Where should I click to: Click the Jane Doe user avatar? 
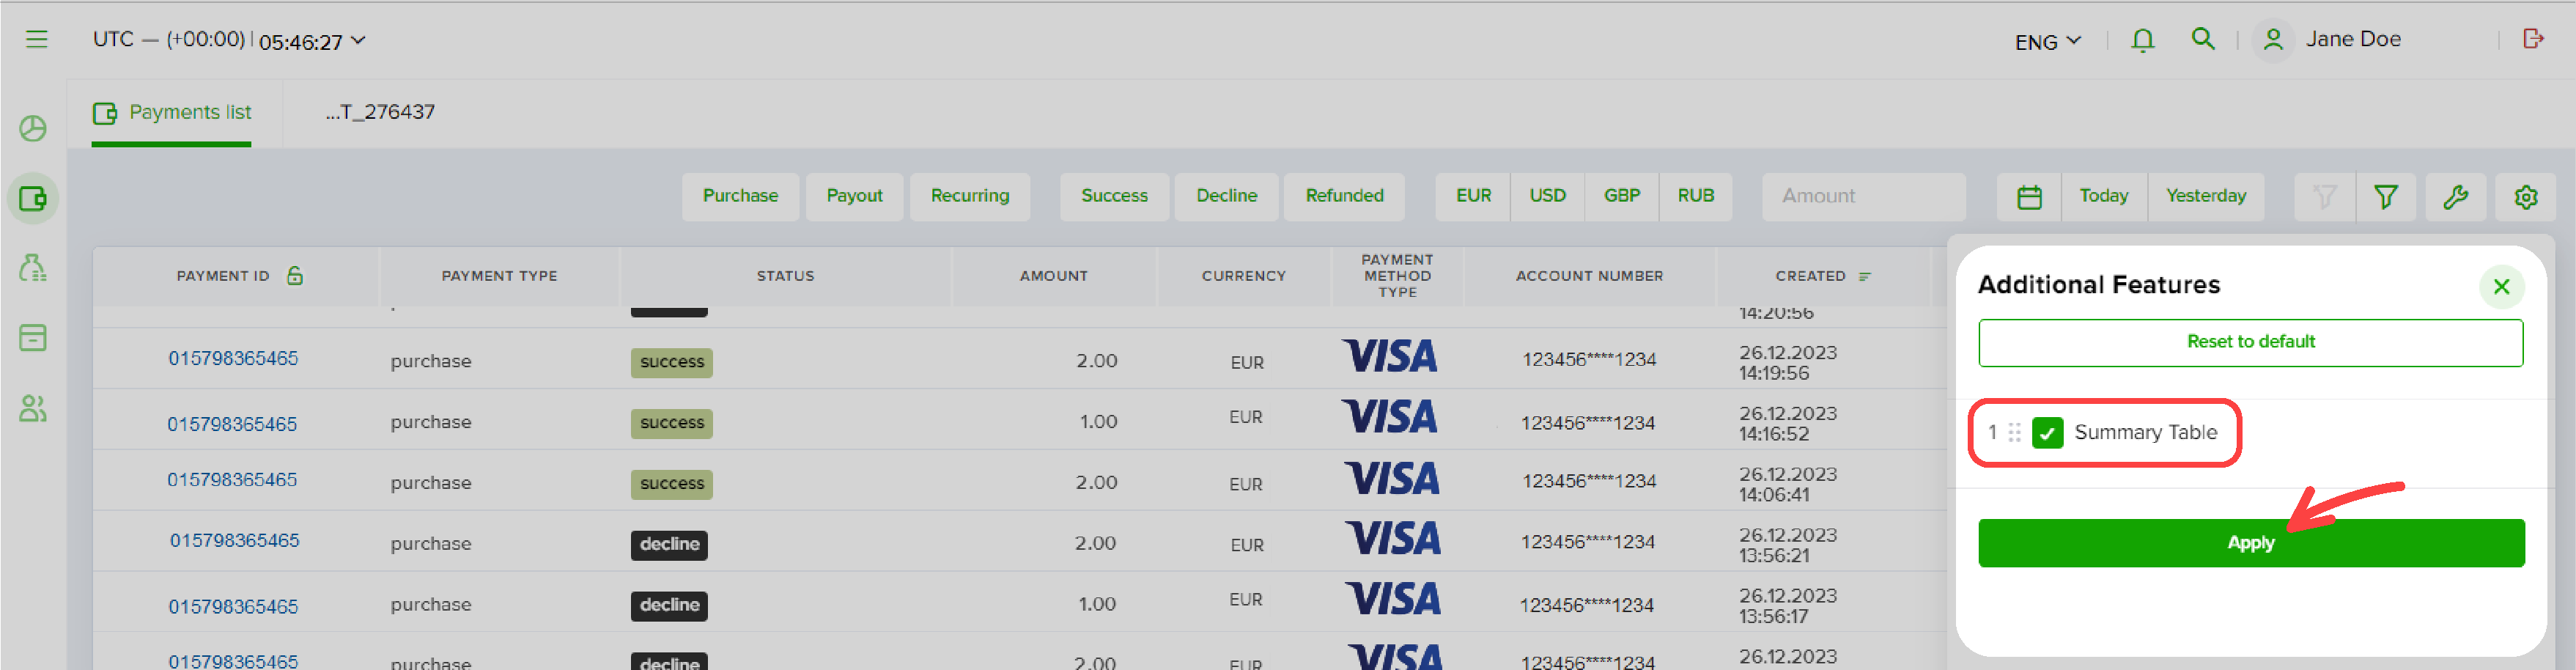click(2272, 40)
